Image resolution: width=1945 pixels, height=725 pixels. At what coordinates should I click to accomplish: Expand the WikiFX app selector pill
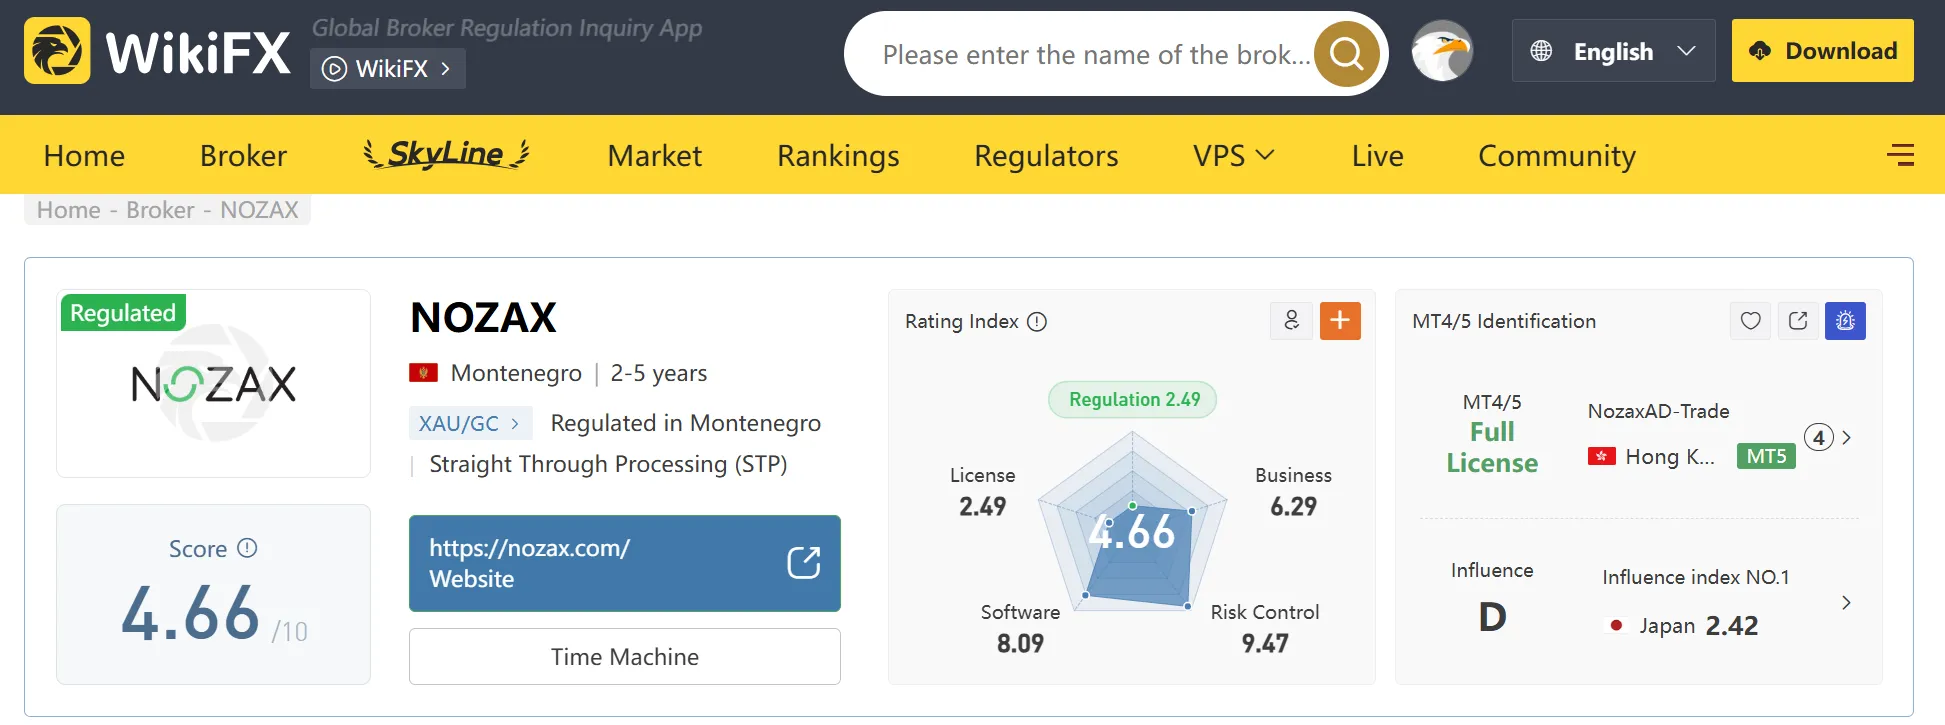tap(388, 69)
